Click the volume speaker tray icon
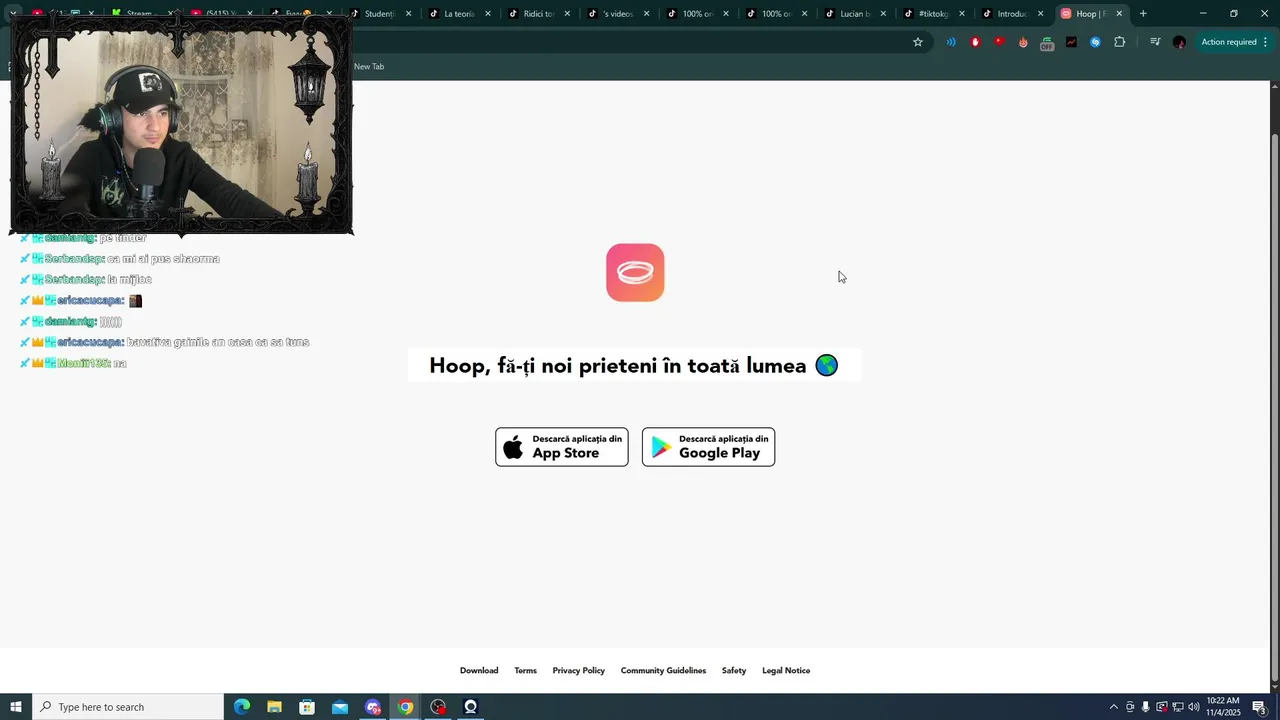 click(x=1193, y=707)
